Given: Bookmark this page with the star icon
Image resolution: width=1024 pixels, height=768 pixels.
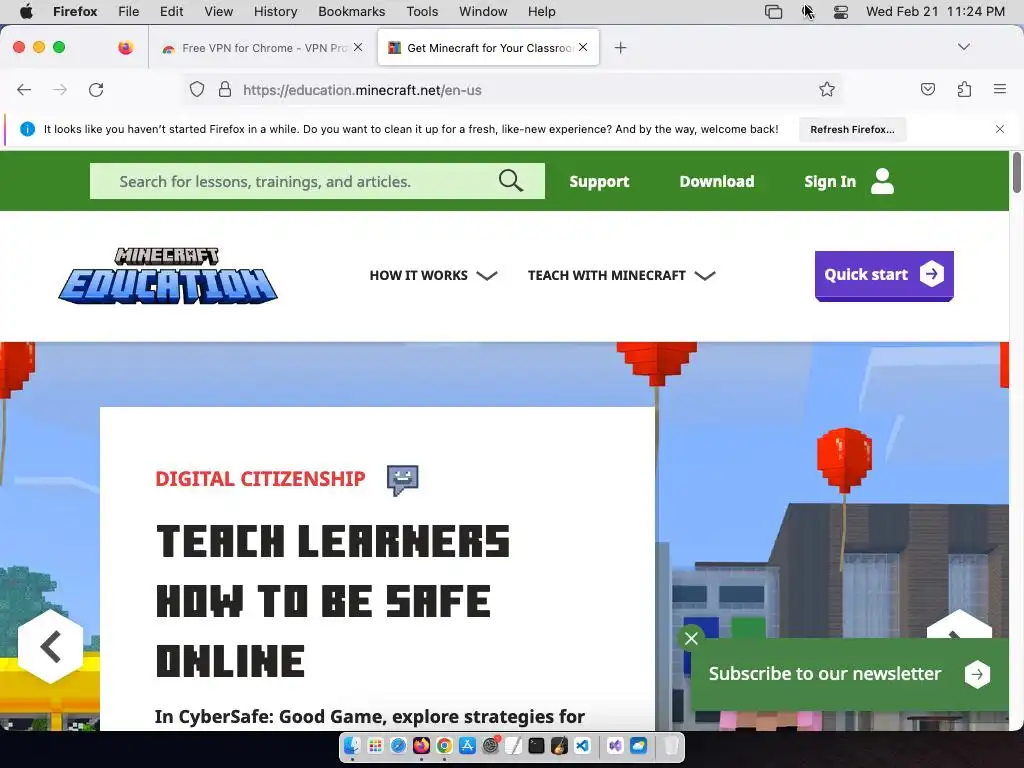Looking at the screenshot, I should tap(827, 89).
